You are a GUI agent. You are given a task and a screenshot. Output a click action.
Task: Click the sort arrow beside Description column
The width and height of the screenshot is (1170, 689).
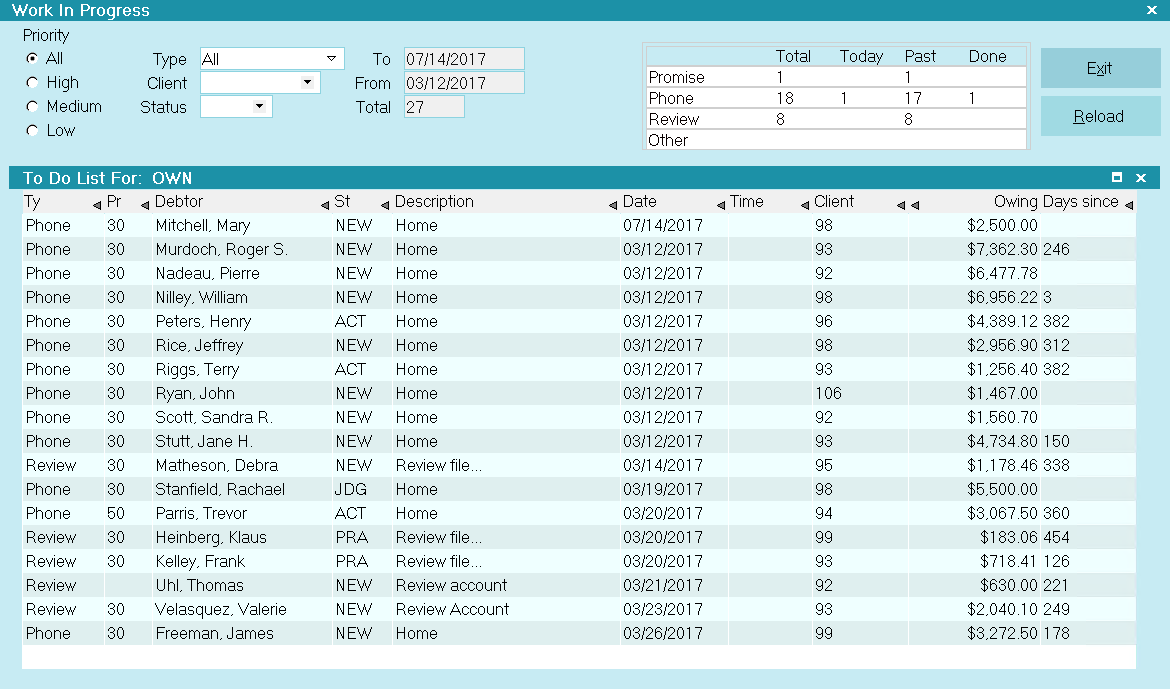(613, 205)
